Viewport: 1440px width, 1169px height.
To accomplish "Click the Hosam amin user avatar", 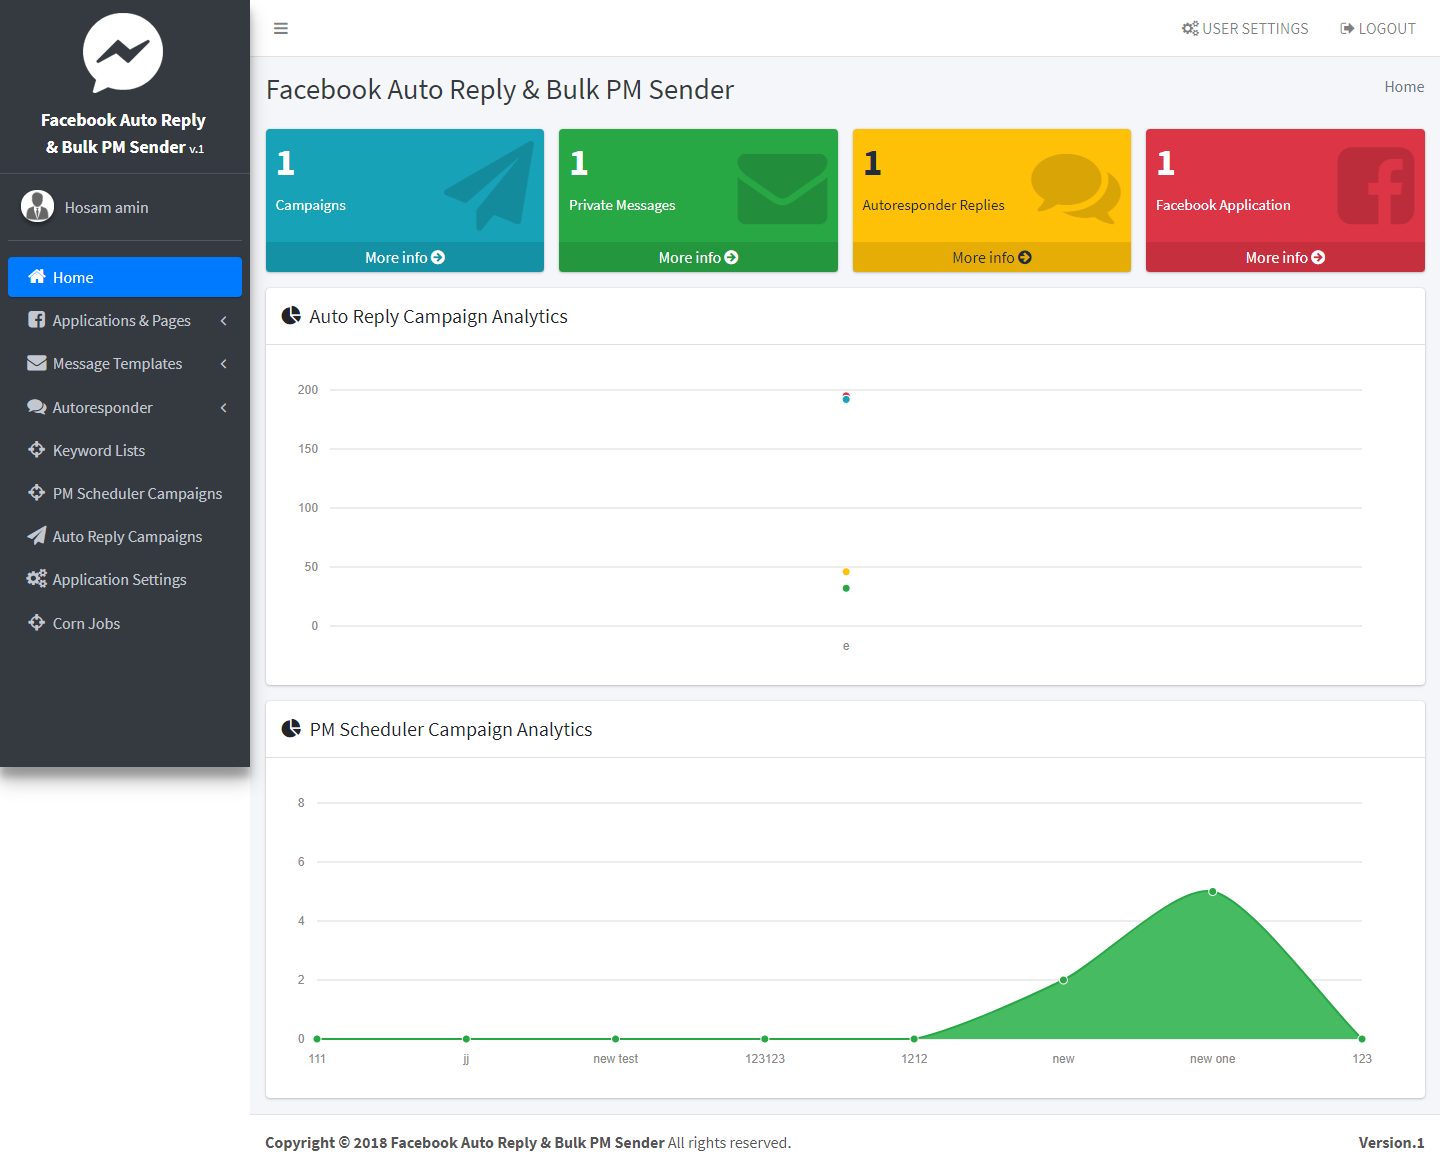I will pos(38,207).
